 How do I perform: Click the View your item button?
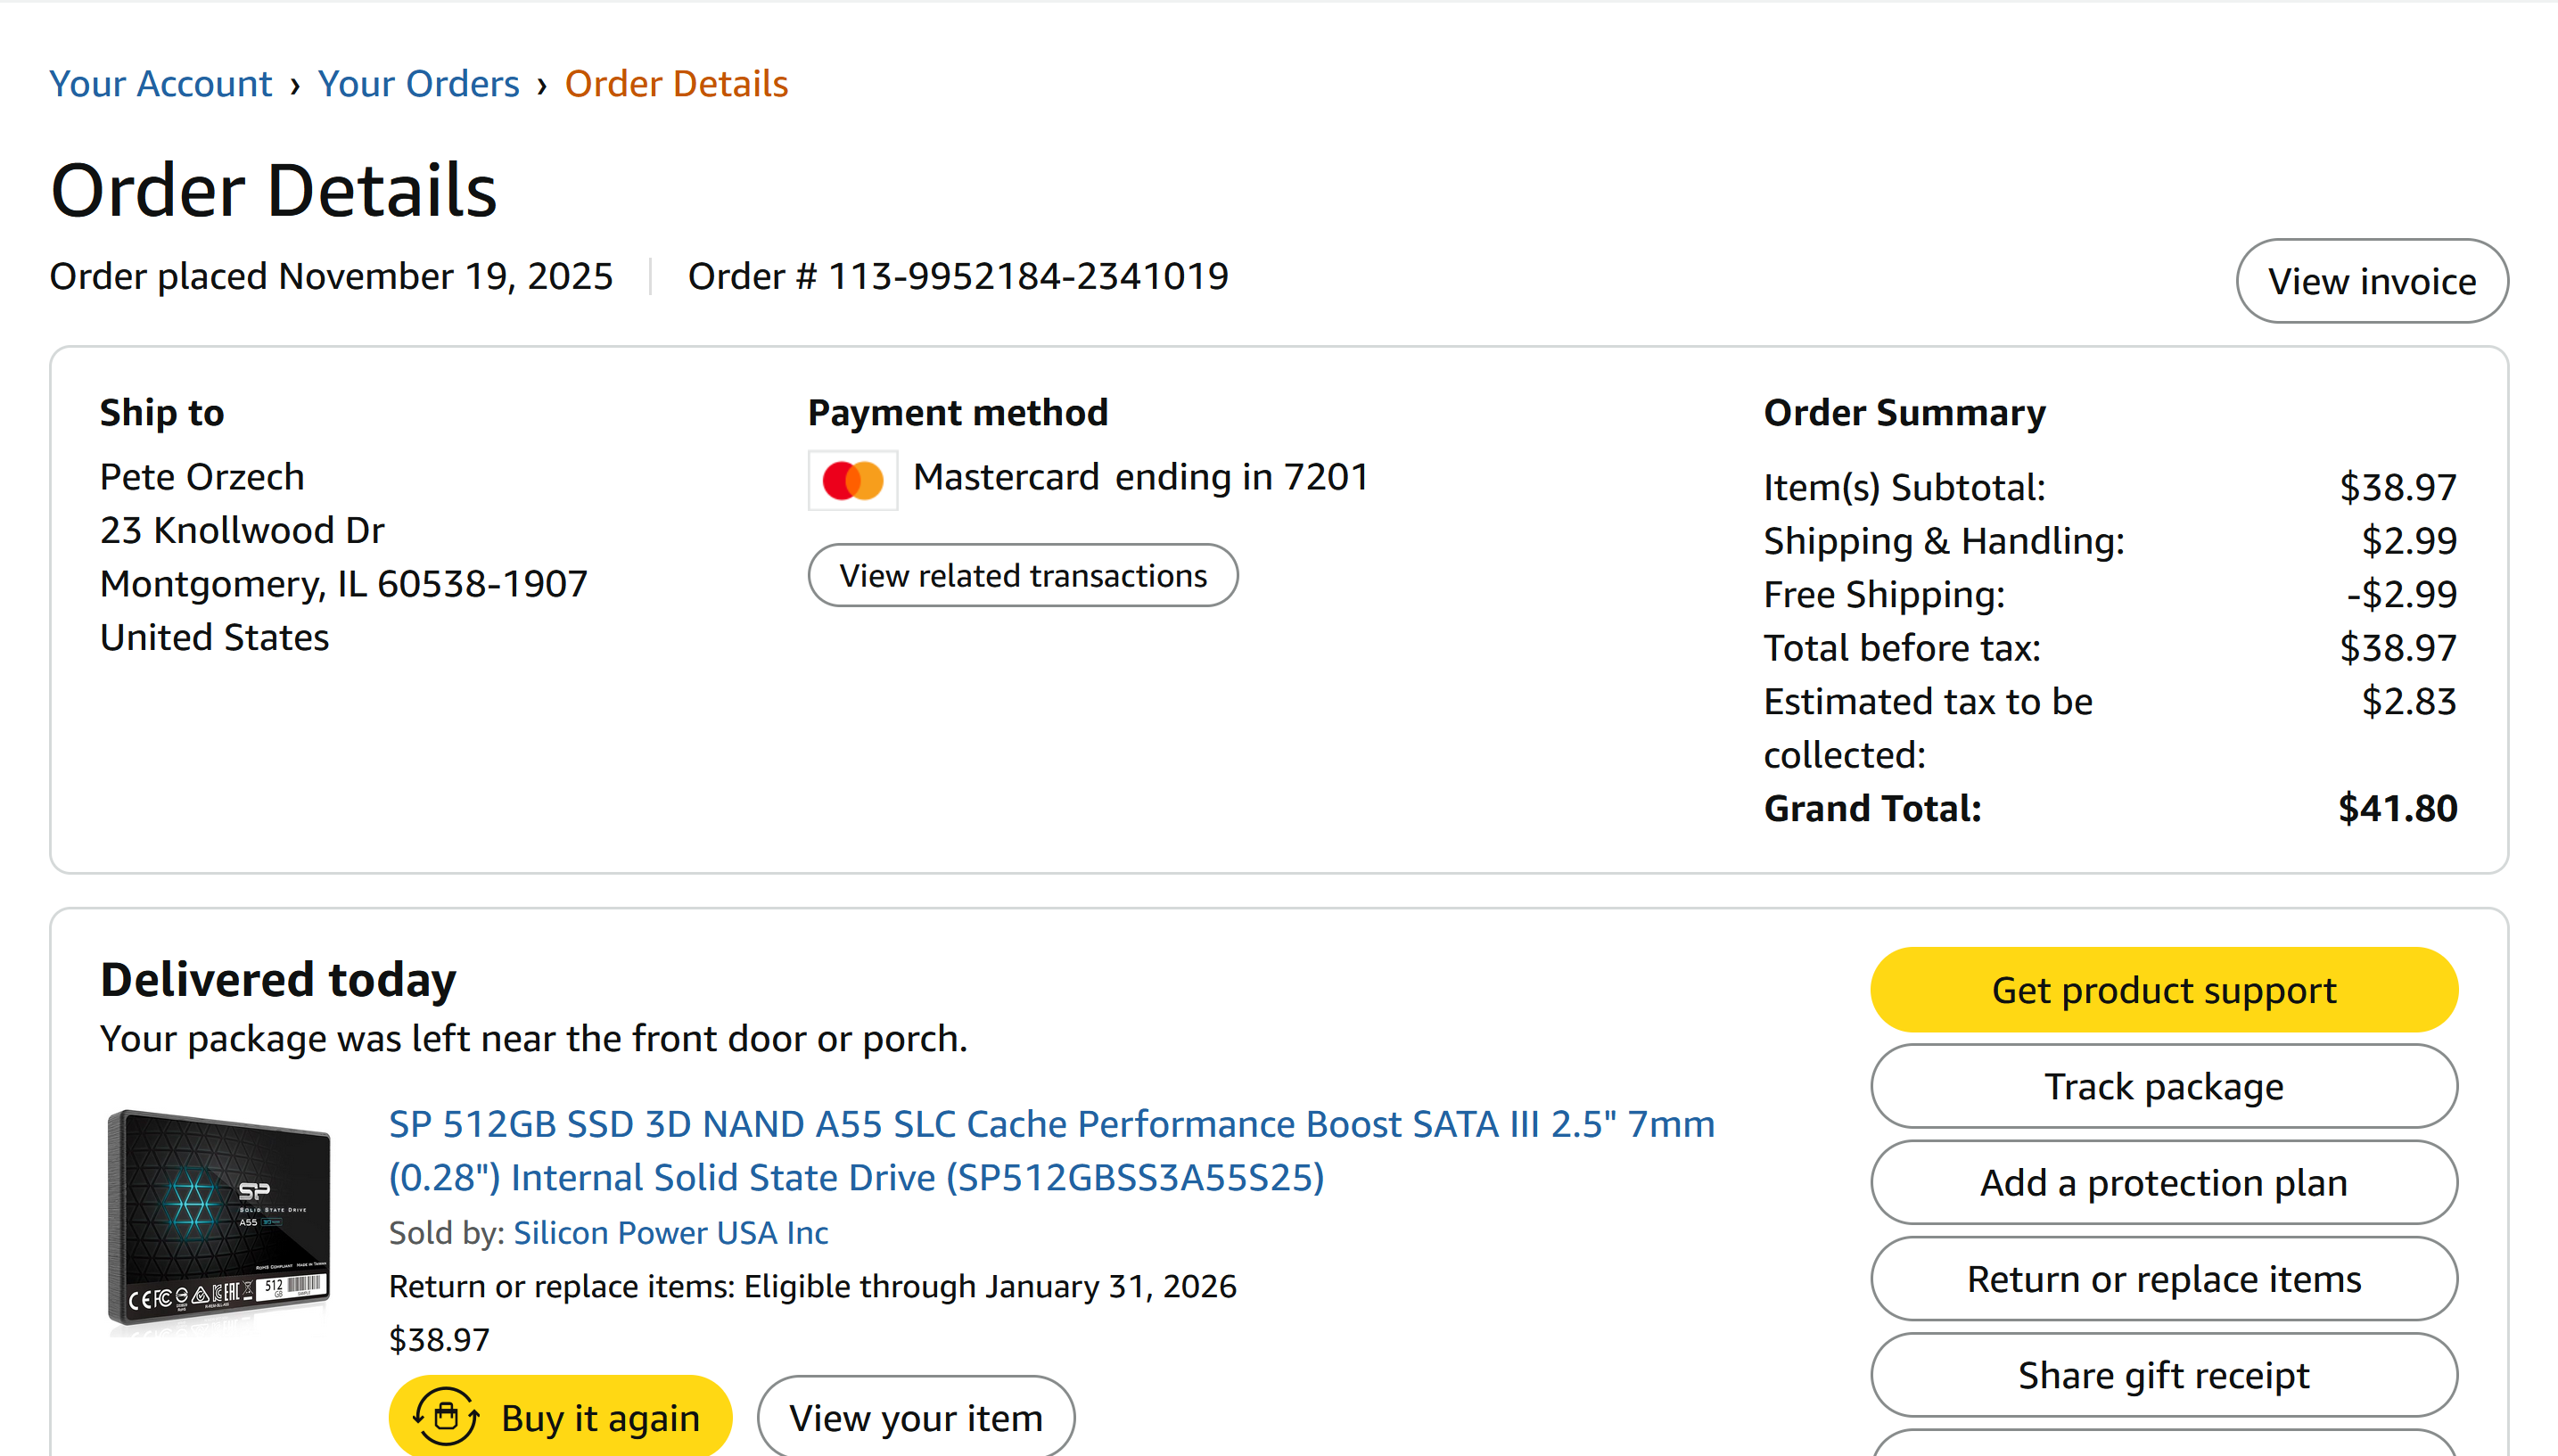tap(915, 1417)
